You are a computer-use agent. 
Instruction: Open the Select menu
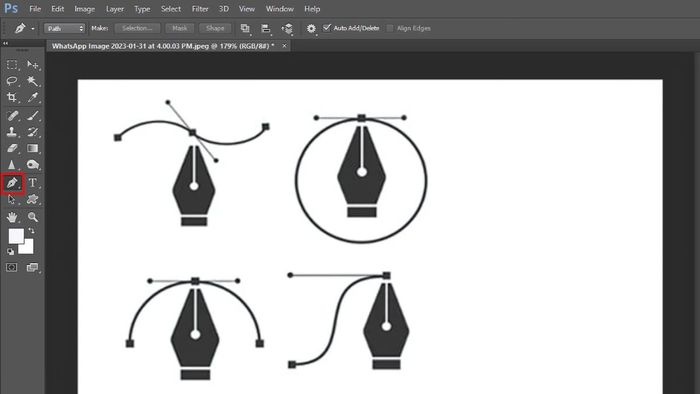tap(171, 8)
